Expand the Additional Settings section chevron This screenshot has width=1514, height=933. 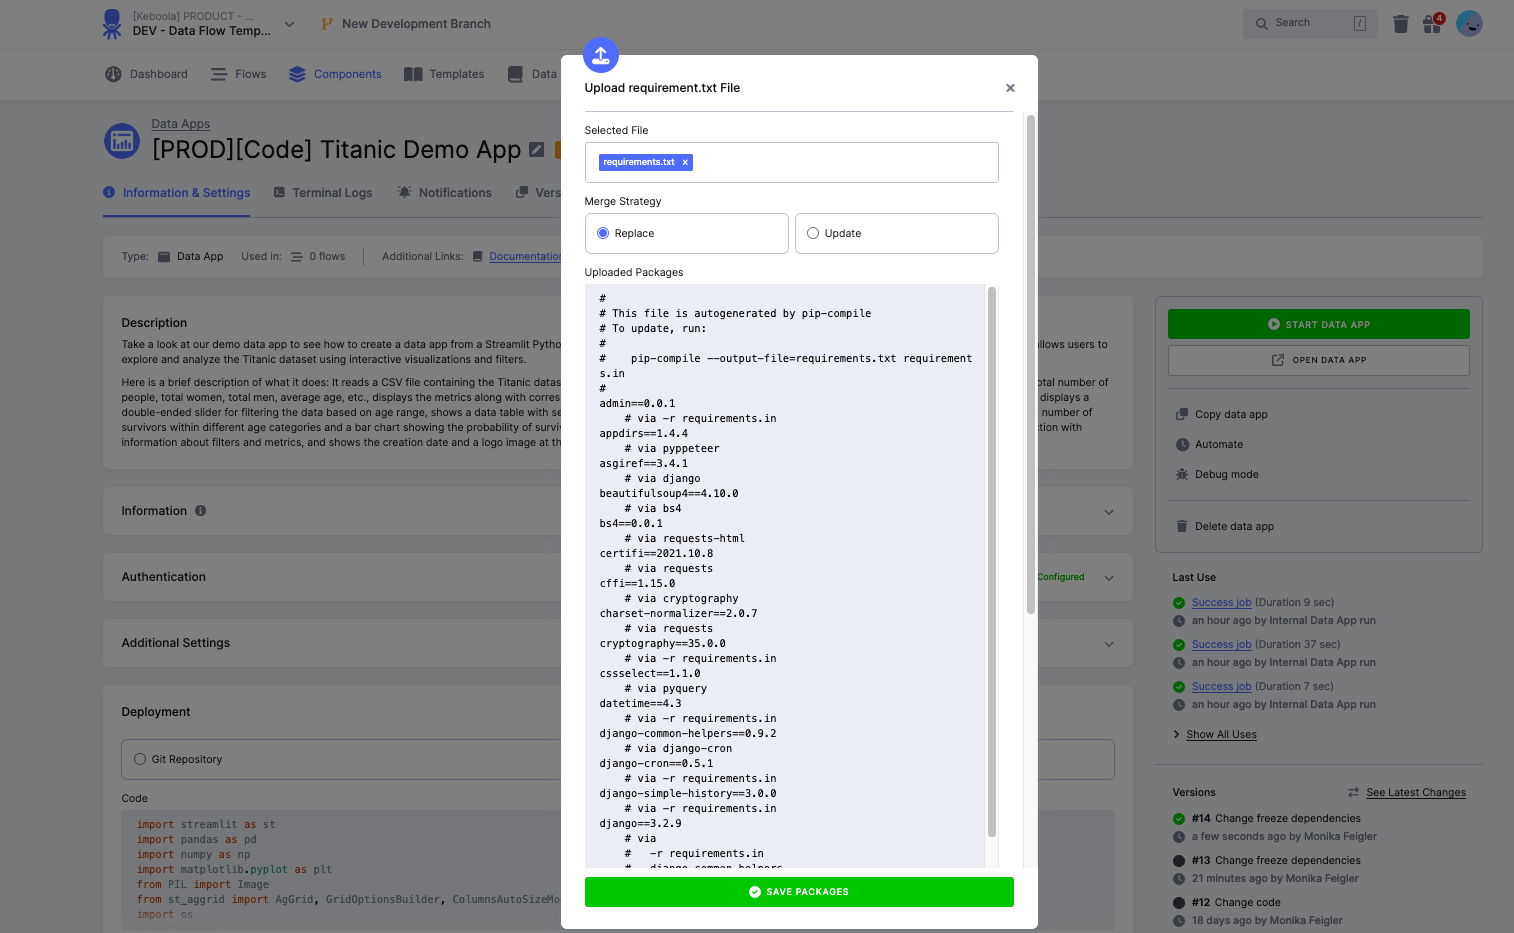(1108, 644)
